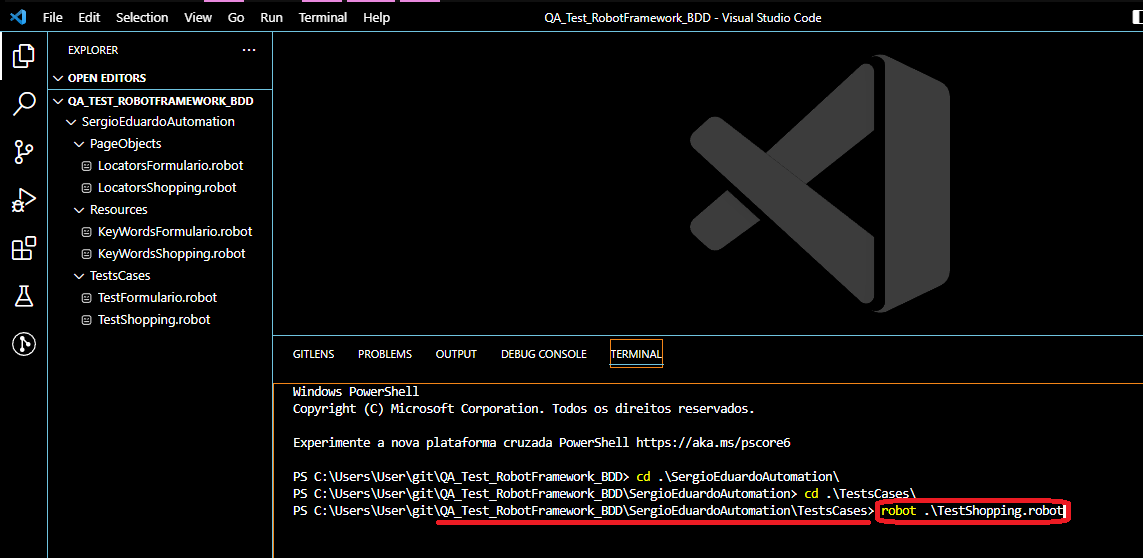Click the robot .\TestShopping.robot command line
The height and width of the screenshot is (558, 1143).
[972, 511]
